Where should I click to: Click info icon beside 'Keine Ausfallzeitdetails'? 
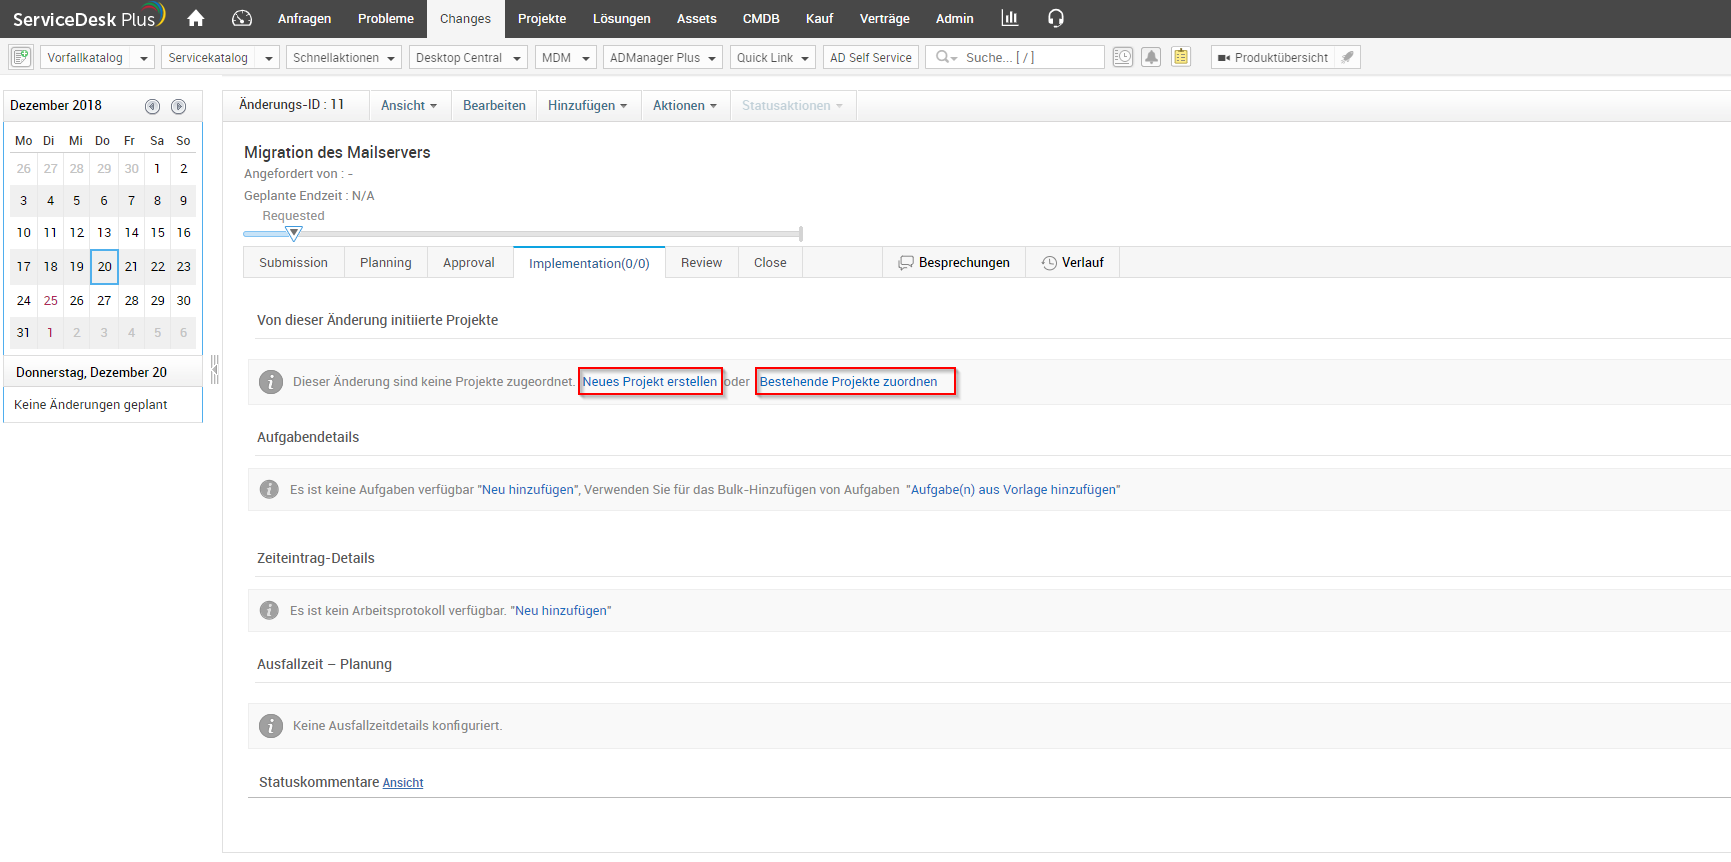click(271, 726)
